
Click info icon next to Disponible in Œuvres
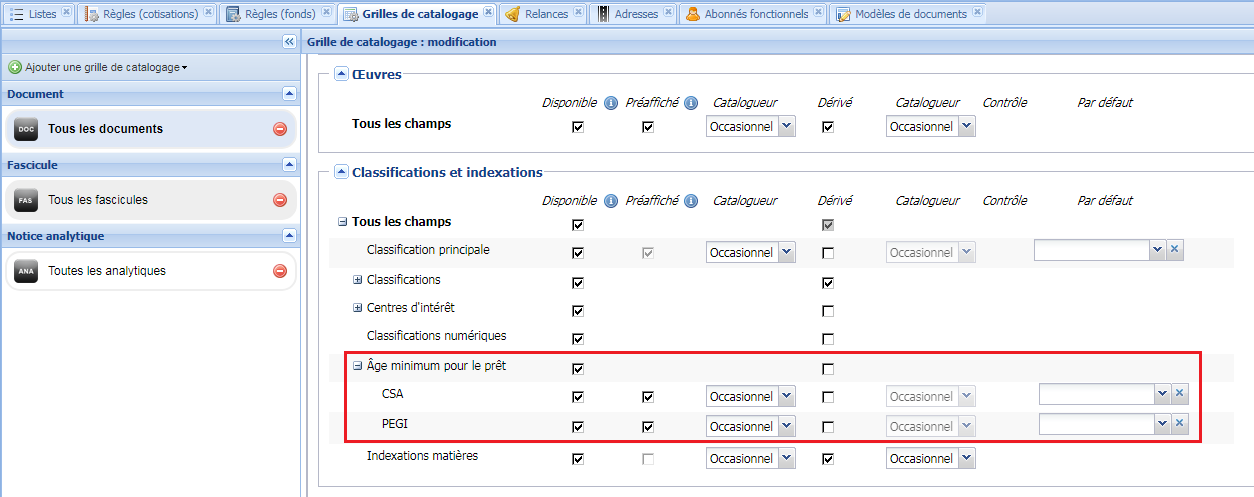610,103
